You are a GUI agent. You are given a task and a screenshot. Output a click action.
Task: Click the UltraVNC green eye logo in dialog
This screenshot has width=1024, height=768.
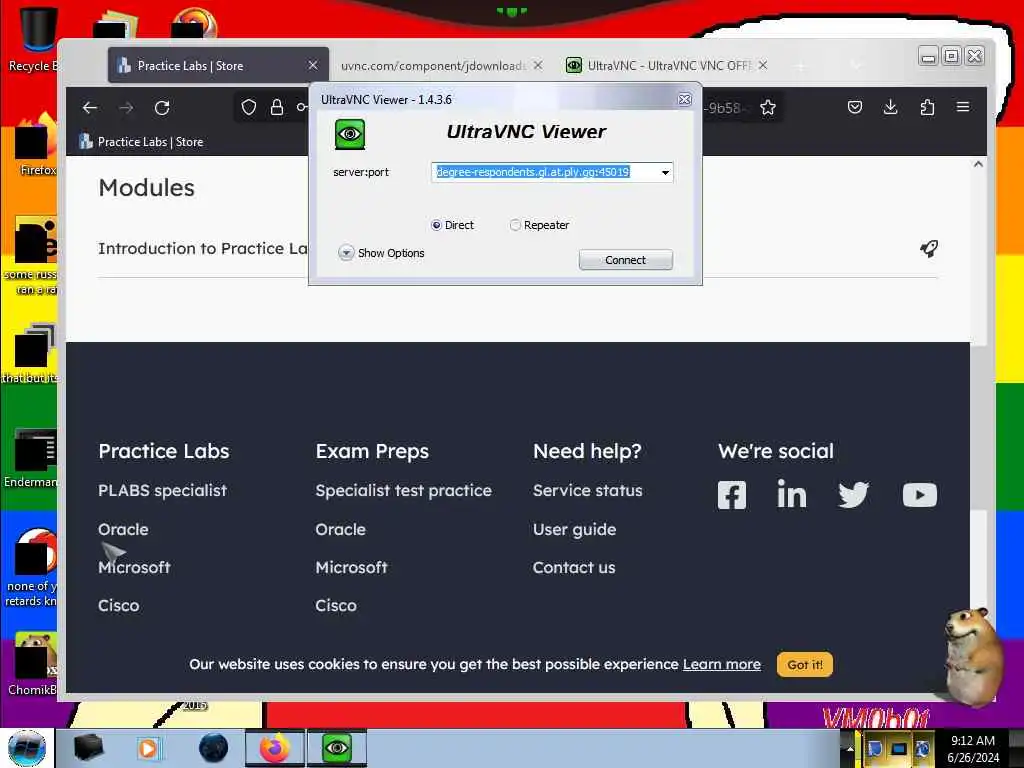tap(350, 135)
